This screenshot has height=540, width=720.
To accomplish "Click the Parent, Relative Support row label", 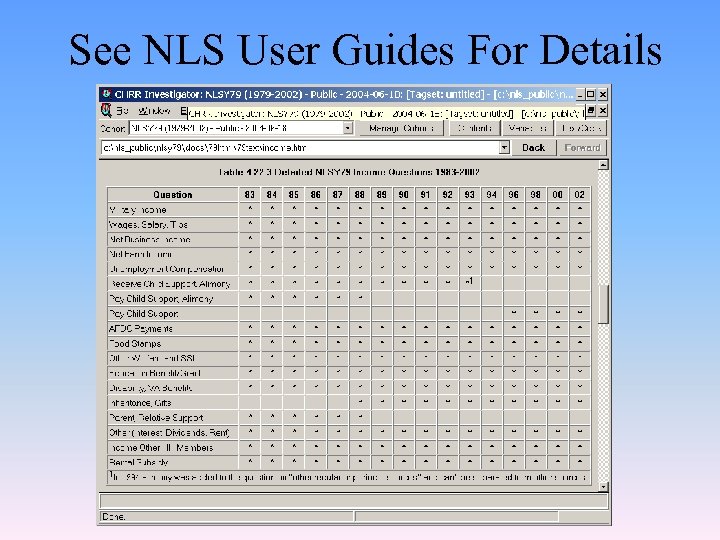I will click(156, 418).
